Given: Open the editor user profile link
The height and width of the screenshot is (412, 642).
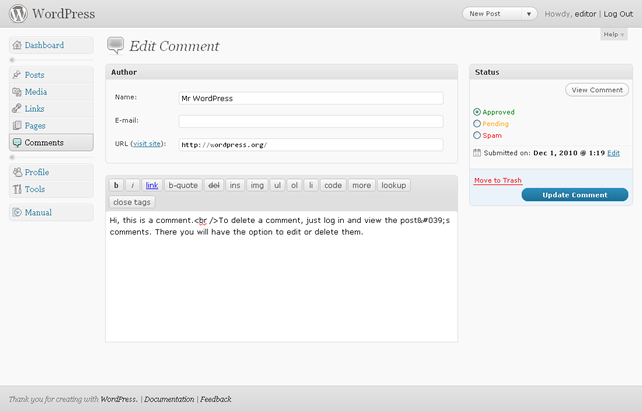Looking at the screenshot, I should (x=585, y=14).
